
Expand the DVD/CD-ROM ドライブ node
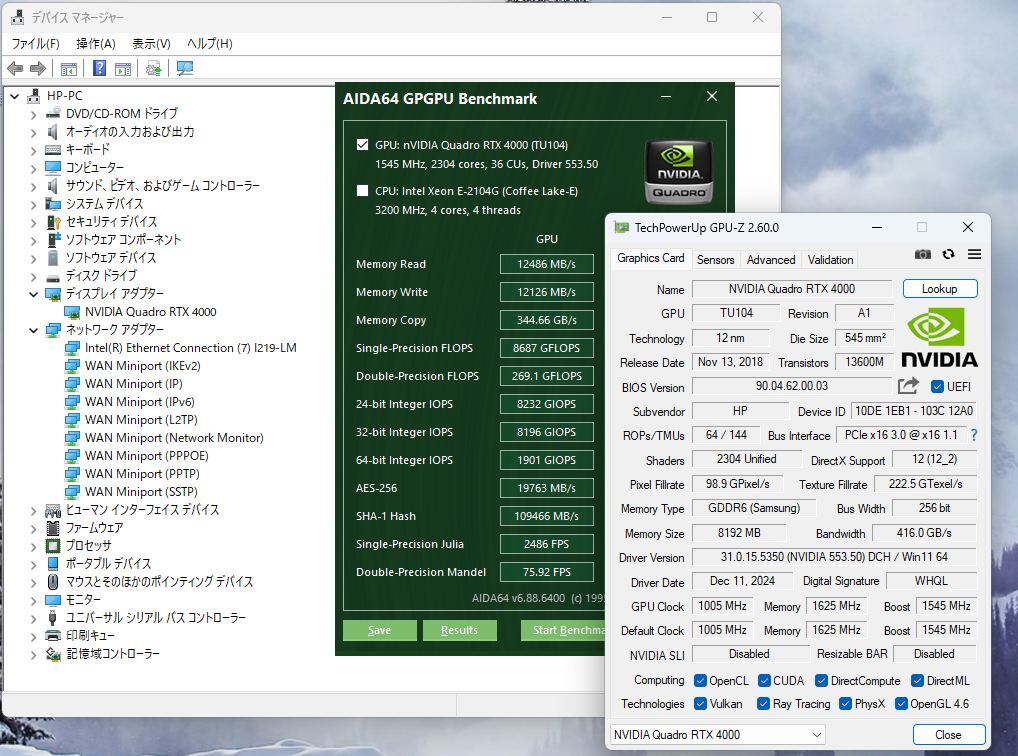pyautogui.click(x=33, y=114)
